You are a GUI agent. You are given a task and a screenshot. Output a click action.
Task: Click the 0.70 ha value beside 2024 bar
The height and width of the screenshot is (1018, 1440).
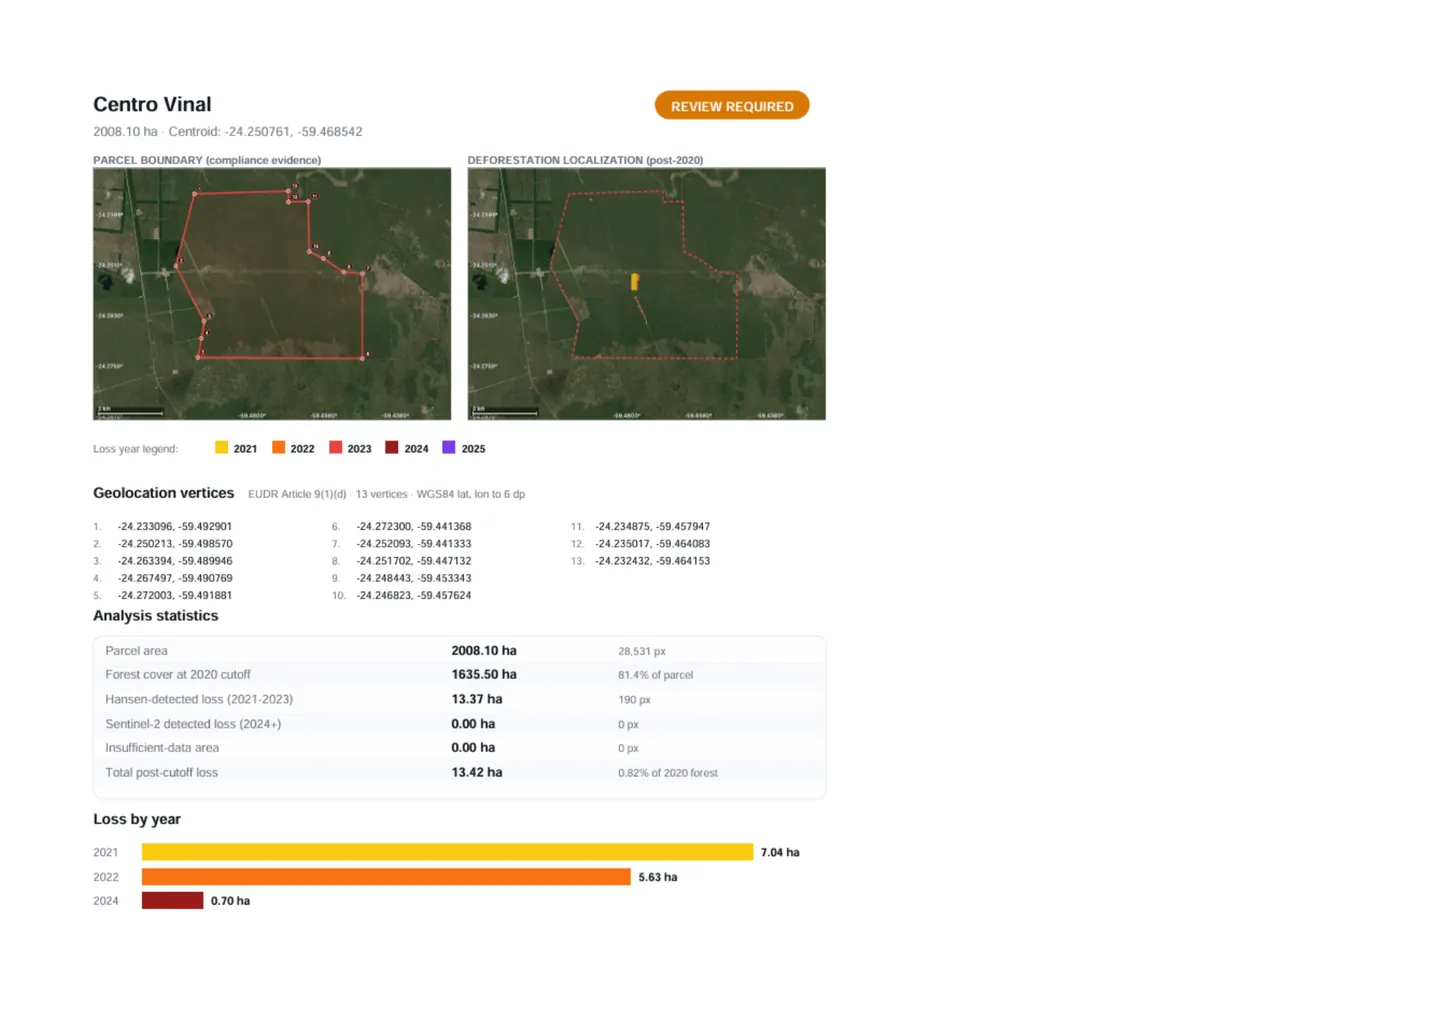point(230,901)
